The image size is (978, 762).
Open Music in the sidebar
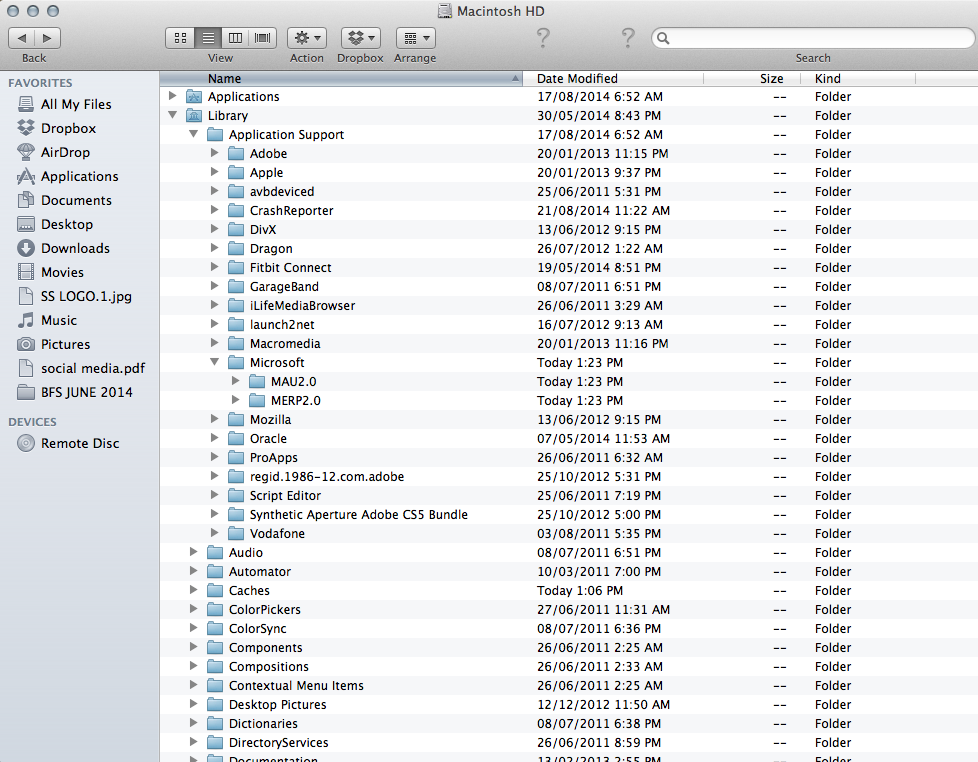(x=59, y=321)
